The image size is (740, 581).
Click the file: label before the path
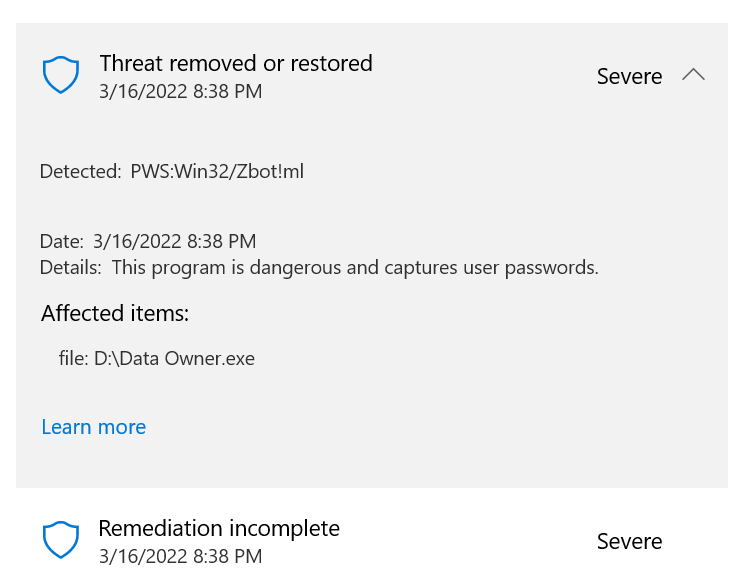tap(73, 358)
